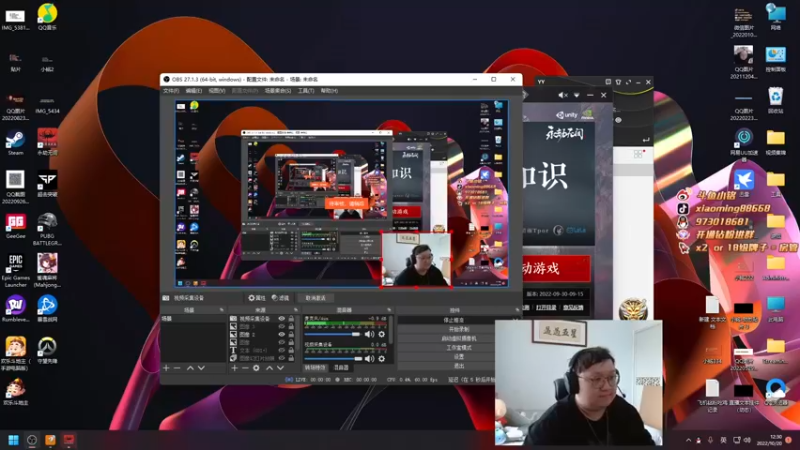Open first mixer track gear settings
The image size is (800, 450).
point(382,335)
